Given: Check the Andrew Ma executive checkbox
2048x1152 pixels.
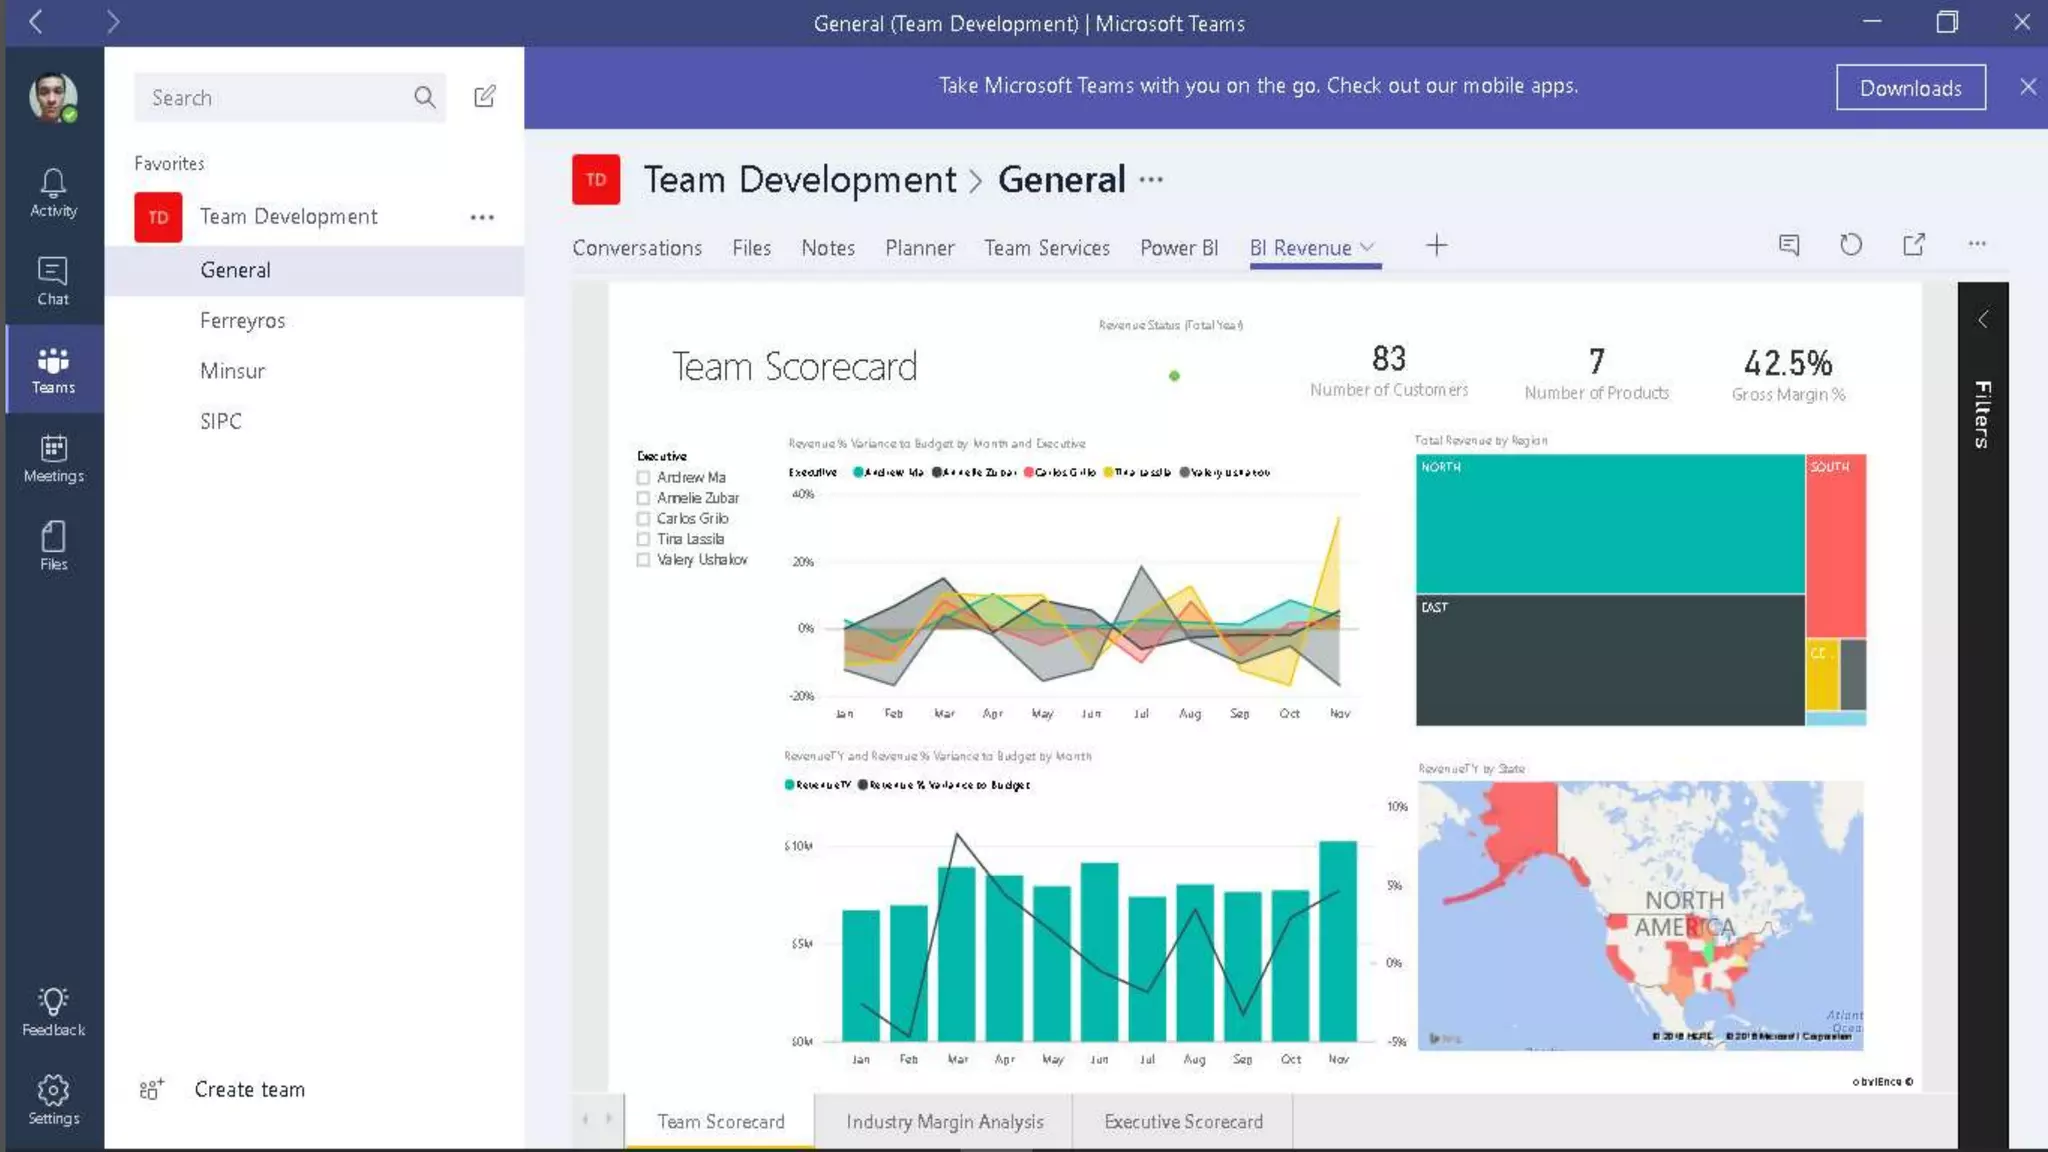Looking at the screenshot, I should 643,478.
